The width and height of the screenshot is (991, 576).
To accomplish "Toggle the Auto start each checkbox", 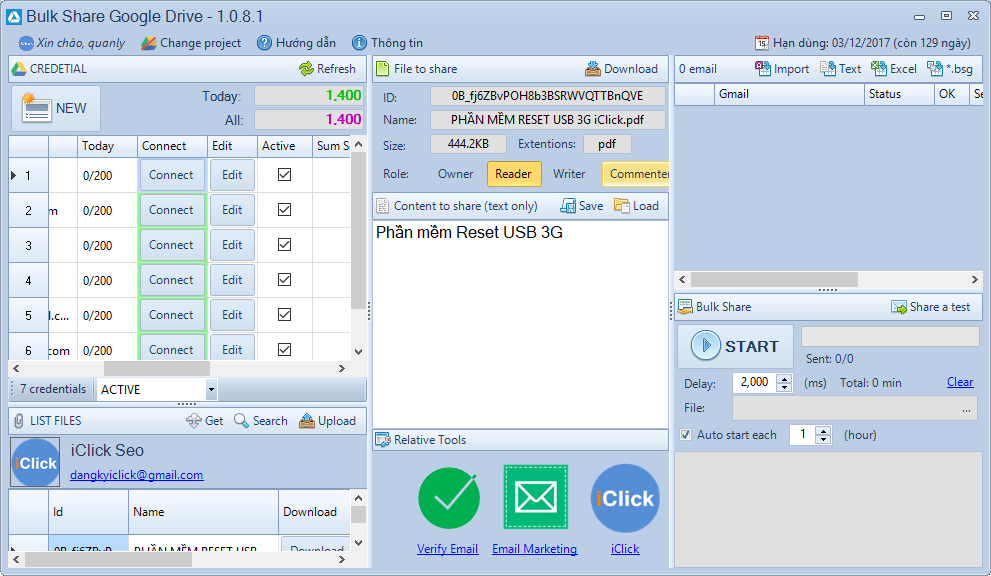I will click(x=685, y=435).
